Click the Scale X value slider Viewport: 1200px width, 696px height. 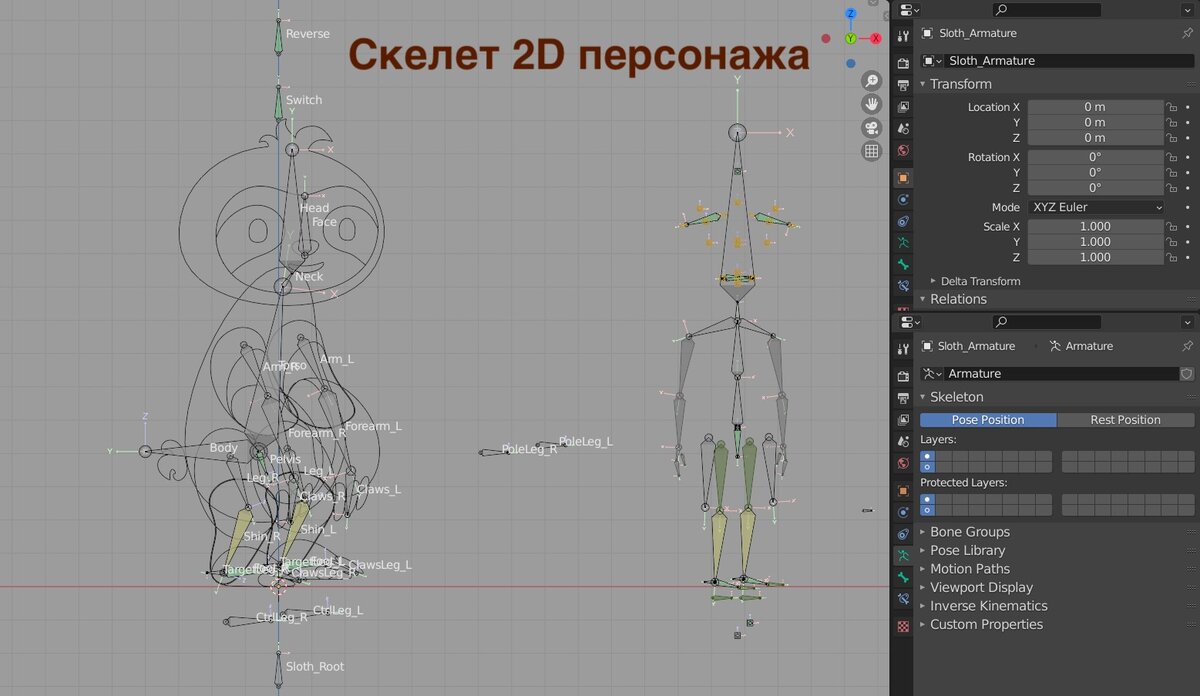click(x=1095, y=226)
